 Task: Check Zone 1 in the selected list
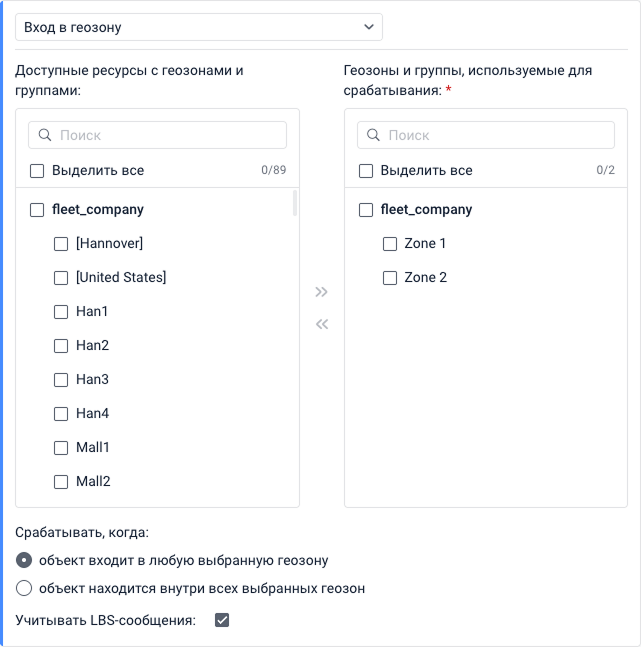pyautogui.click(x=390, y=244)
